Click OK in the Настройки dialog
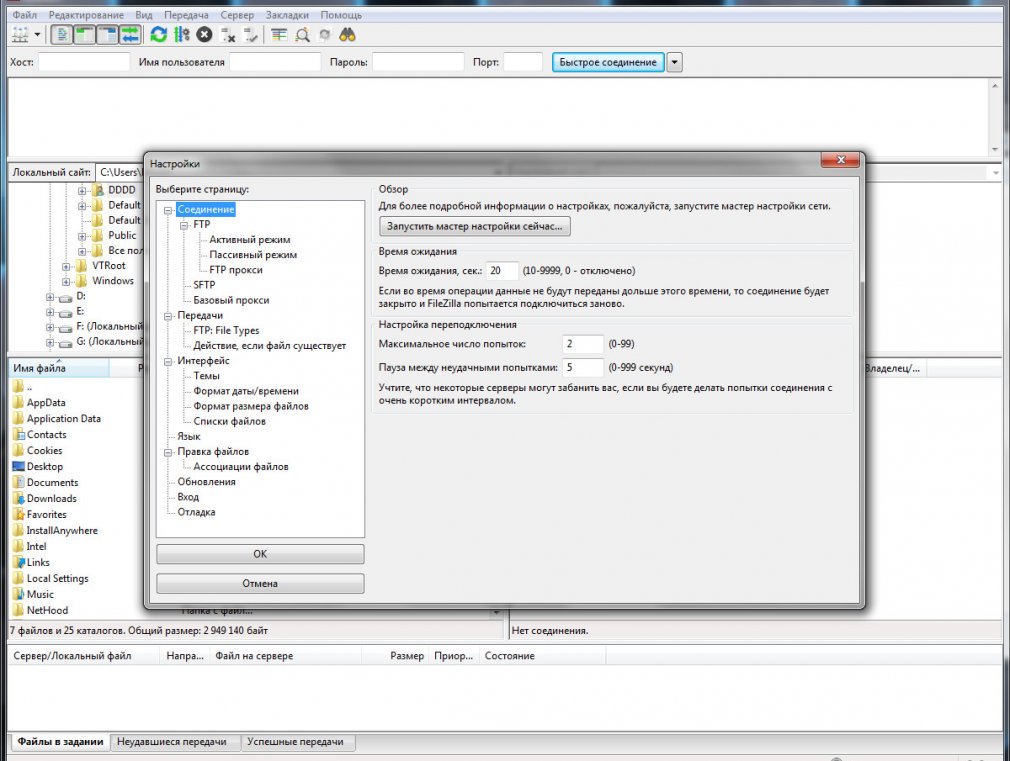 point(260,554)
